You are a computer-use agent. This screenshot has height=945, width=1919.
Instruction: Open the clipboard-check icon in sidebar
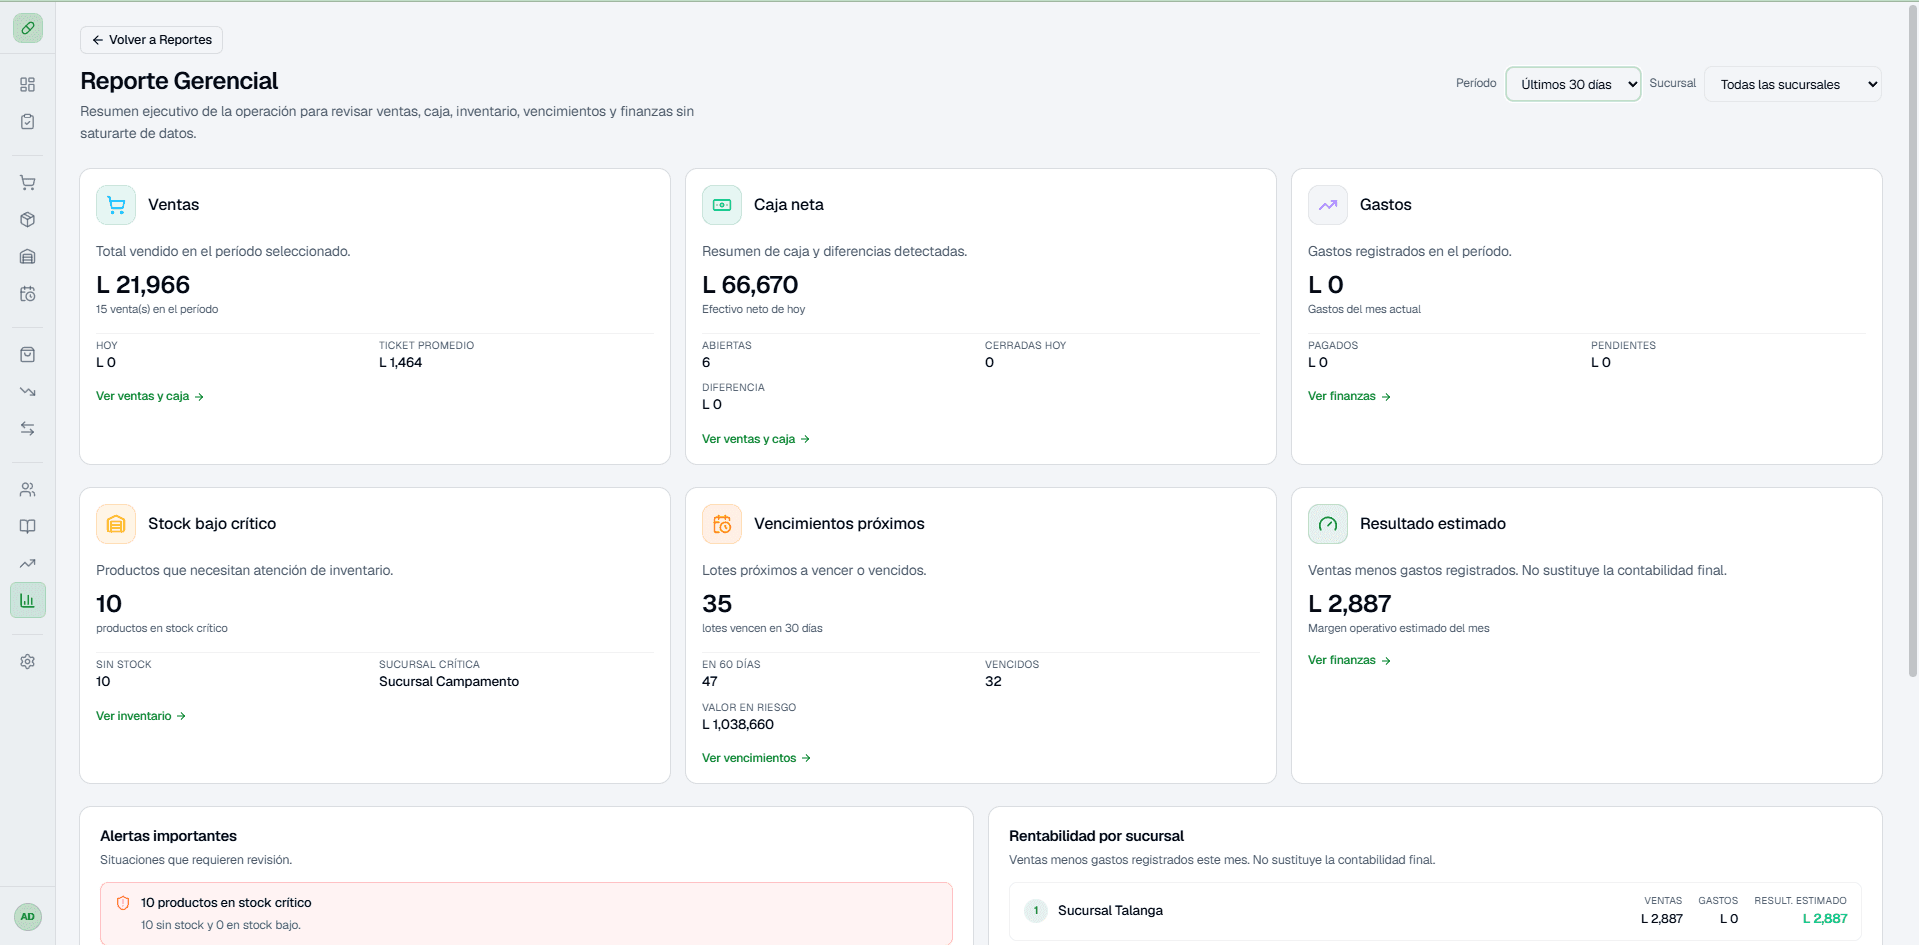[x=28, y=121]
